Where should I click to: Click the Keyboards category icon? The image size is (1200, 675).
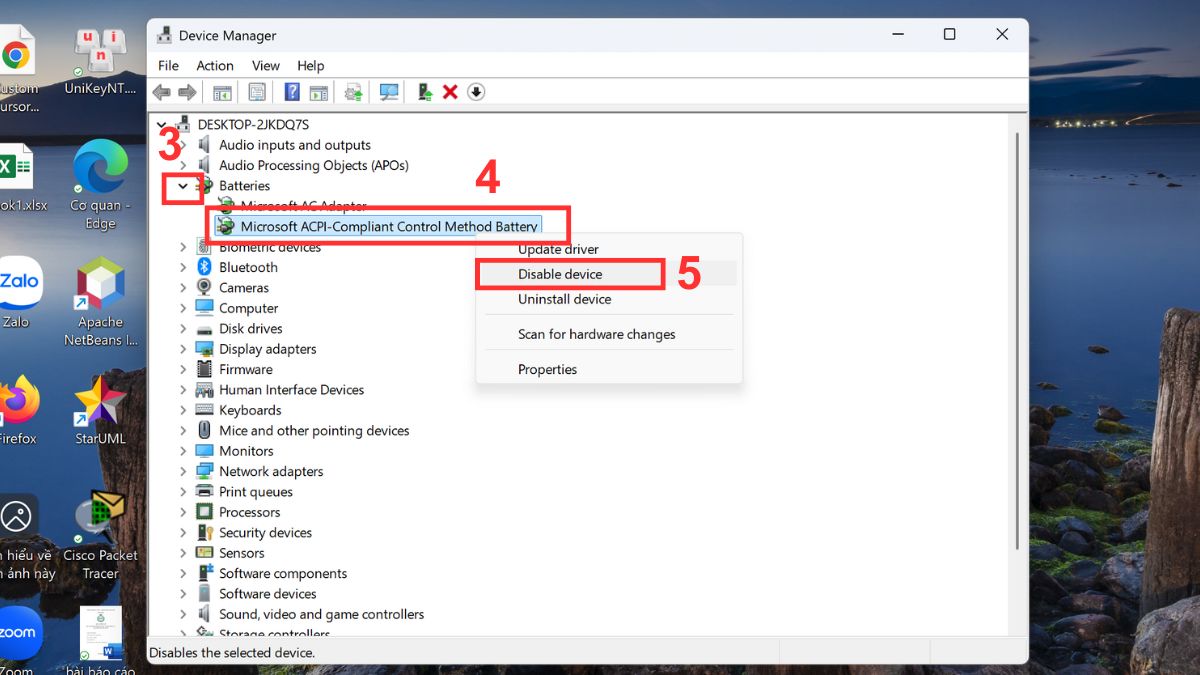(x=204, y=410)
